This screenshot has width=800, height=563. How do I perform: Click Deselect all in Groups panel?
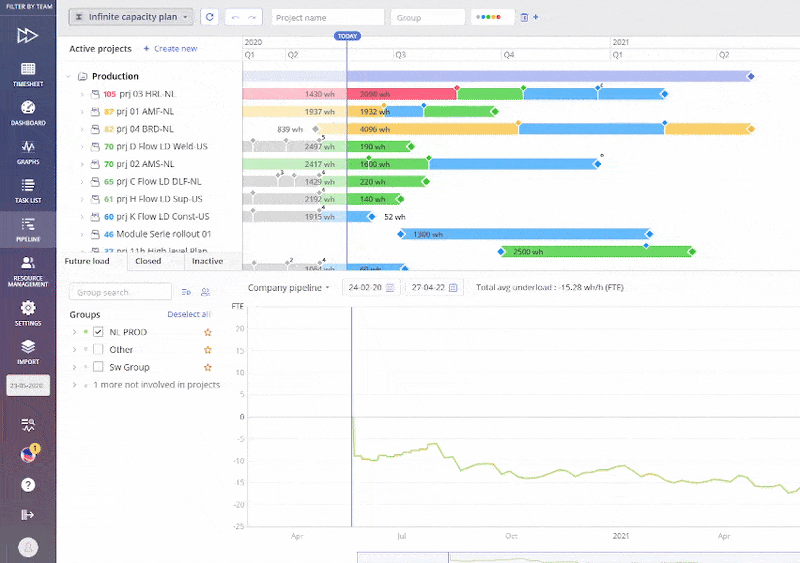(x=188, y=314)
